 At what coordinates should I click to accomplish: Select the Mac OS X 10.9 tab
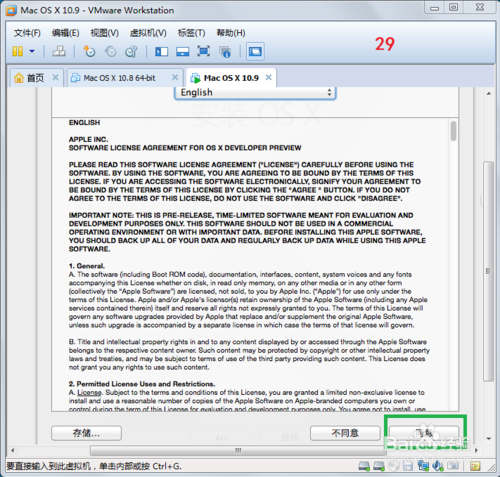[231, 78]
